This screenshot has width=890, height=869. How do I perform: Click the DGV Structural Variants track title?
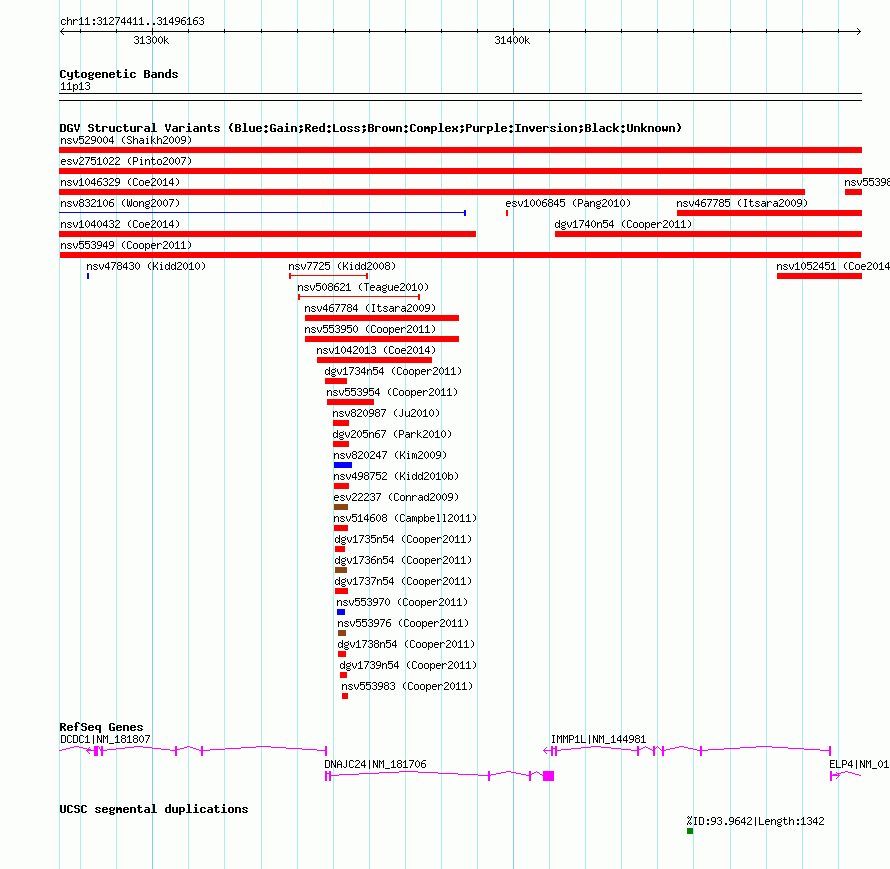[x=370, y=128]
